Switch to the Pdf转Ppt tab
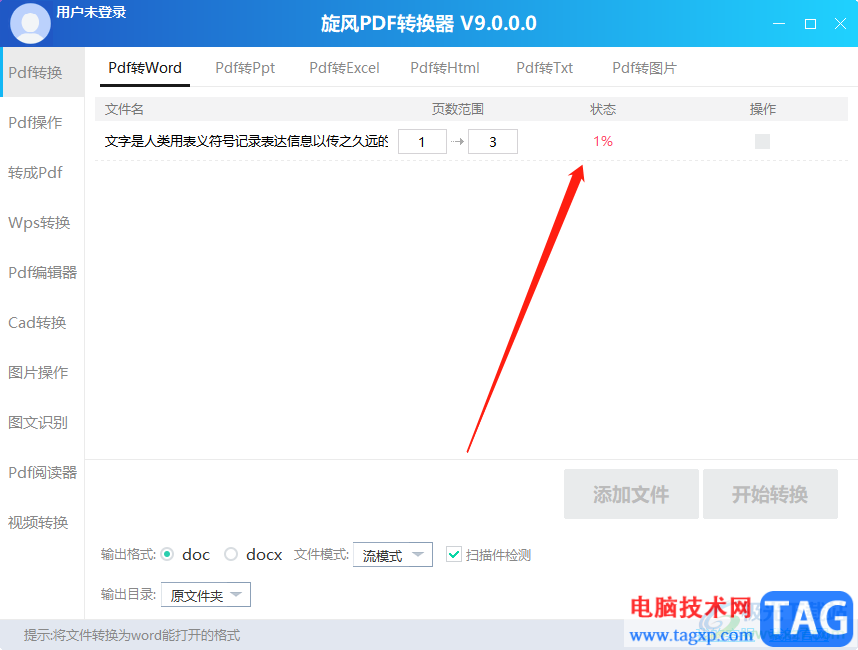 245,68
